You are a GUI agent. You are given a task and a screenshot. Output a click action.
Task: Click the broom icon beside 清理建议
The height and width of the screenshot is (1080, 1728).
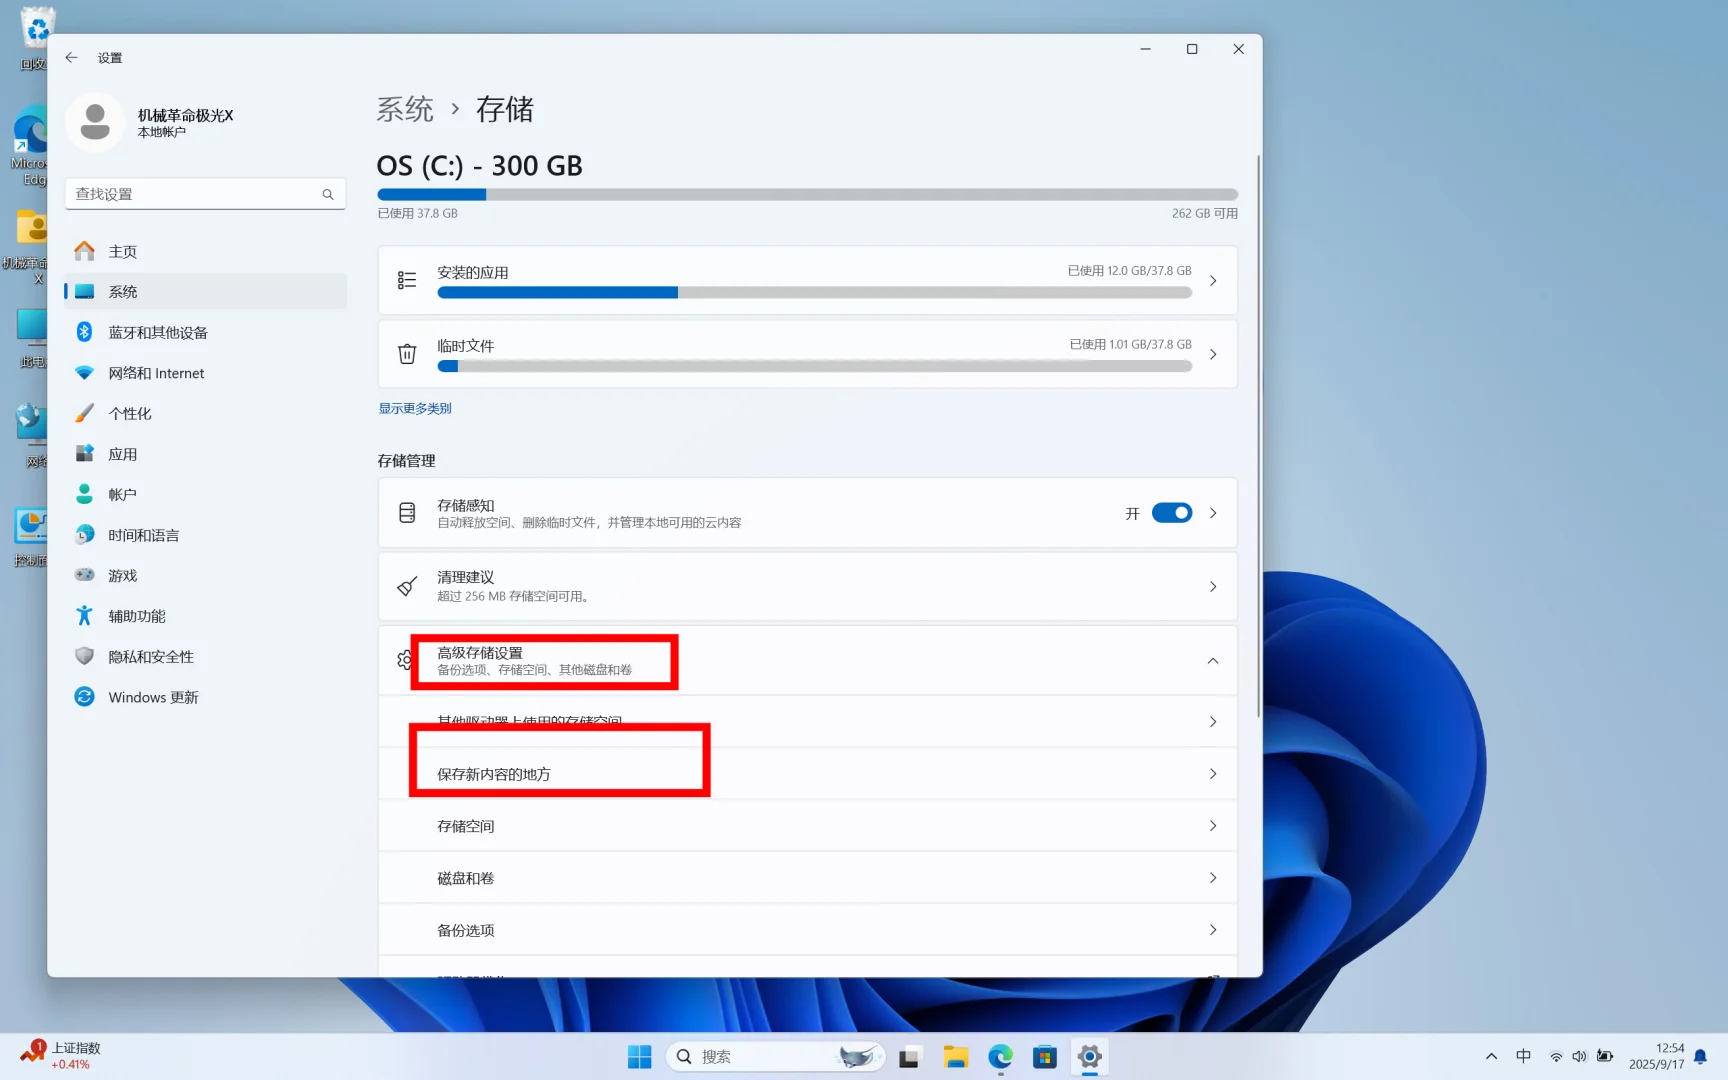coord(406,586)
